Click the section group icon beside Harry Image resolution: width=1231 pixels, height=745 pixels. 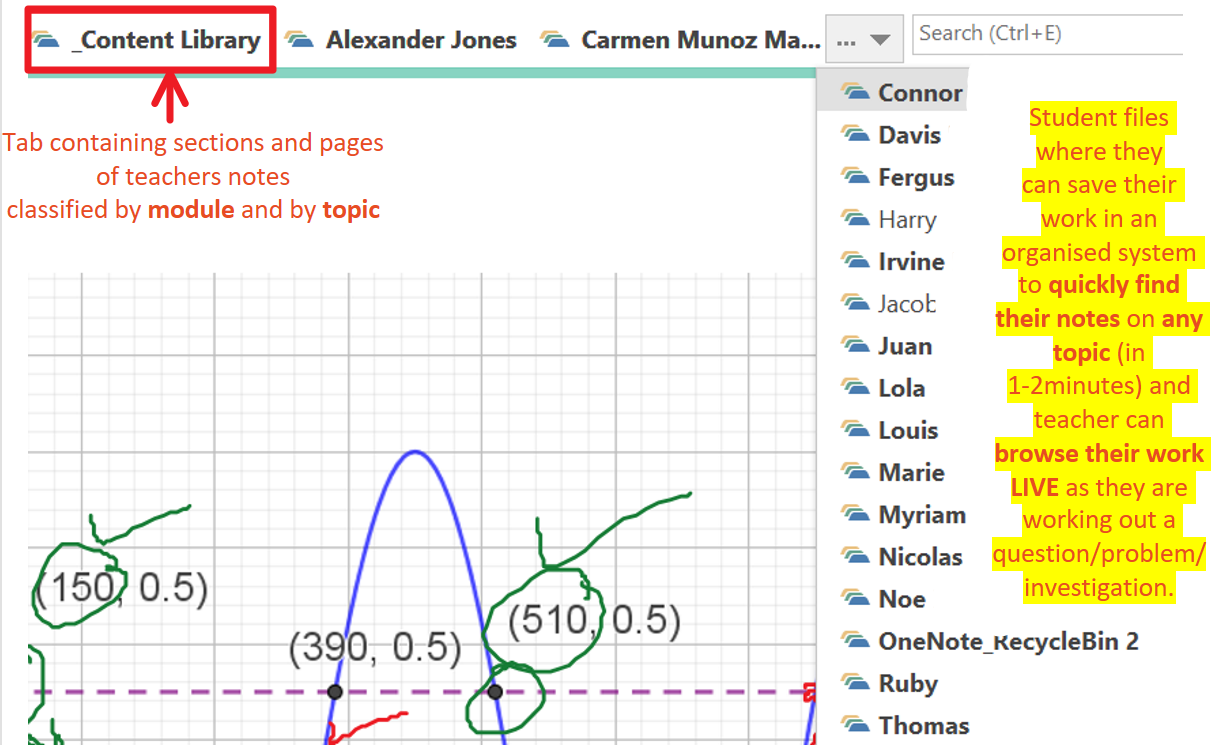(x=856, y=219)
